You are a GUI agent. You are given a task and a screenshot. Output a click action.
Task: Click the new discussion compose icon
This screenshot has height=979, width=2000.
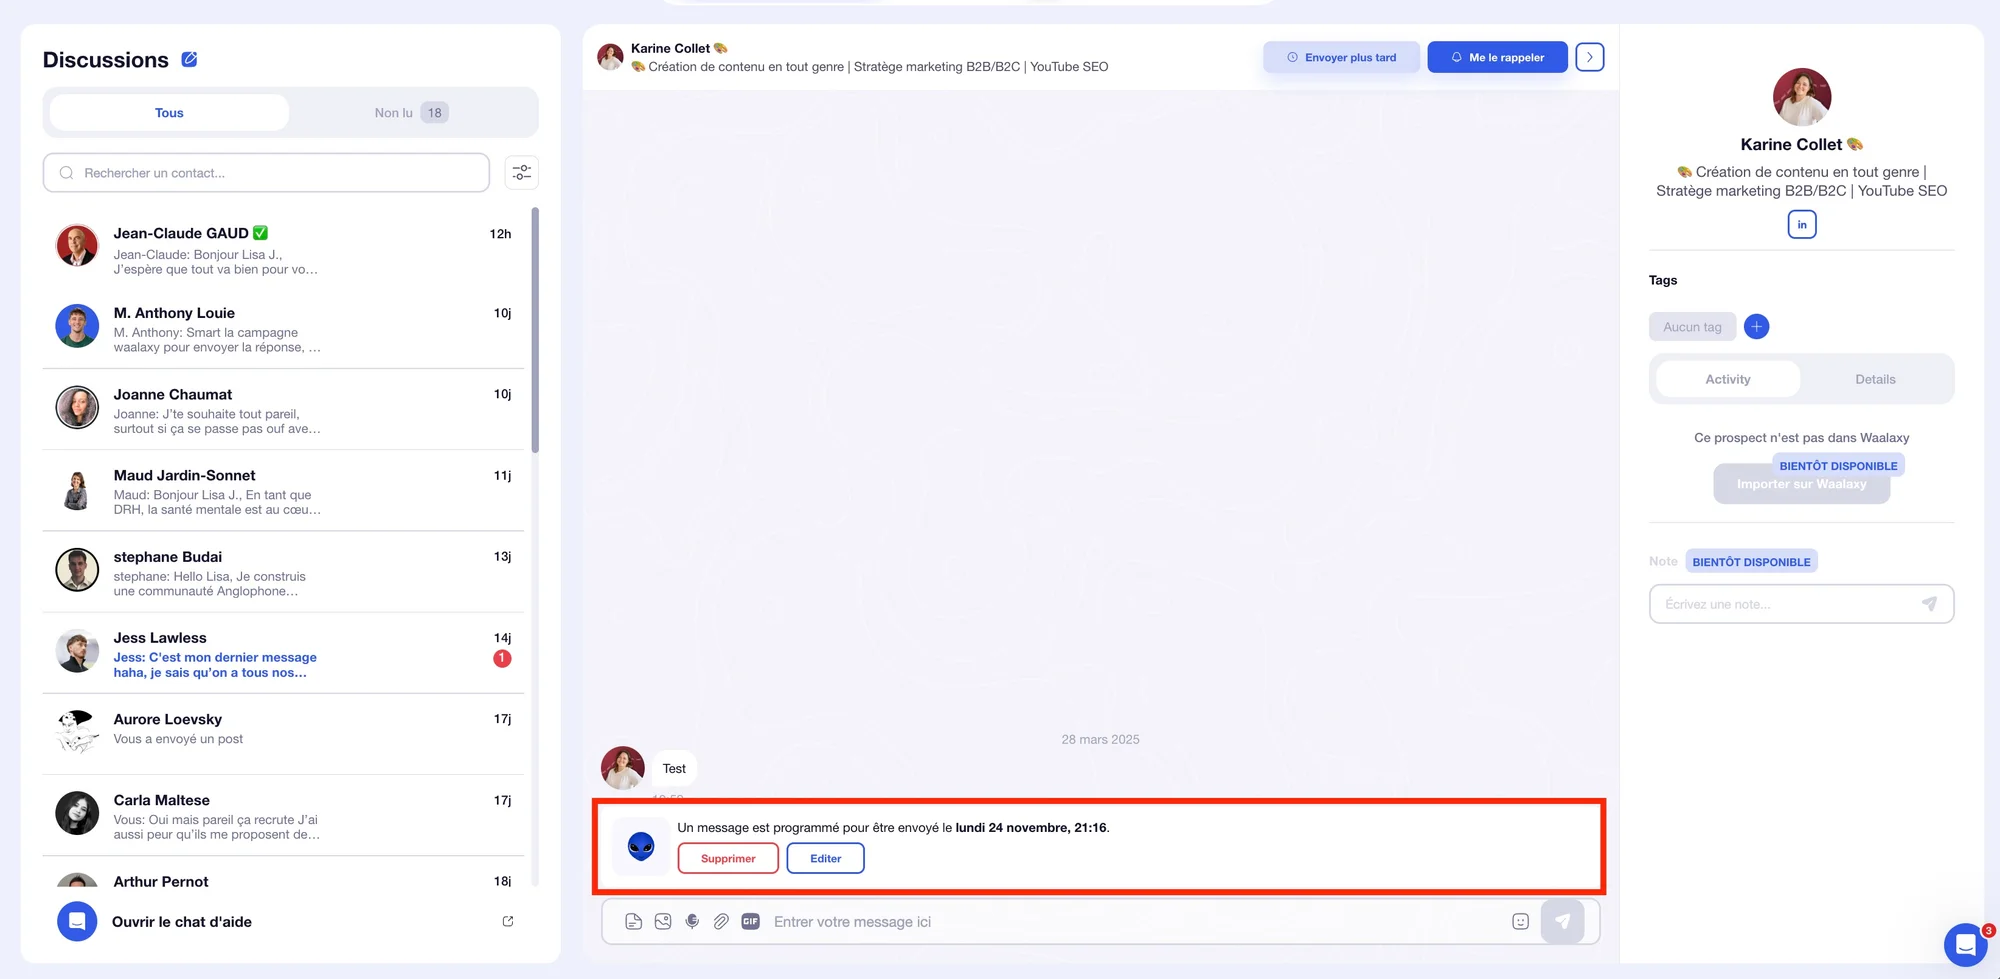tap(189, 59)
